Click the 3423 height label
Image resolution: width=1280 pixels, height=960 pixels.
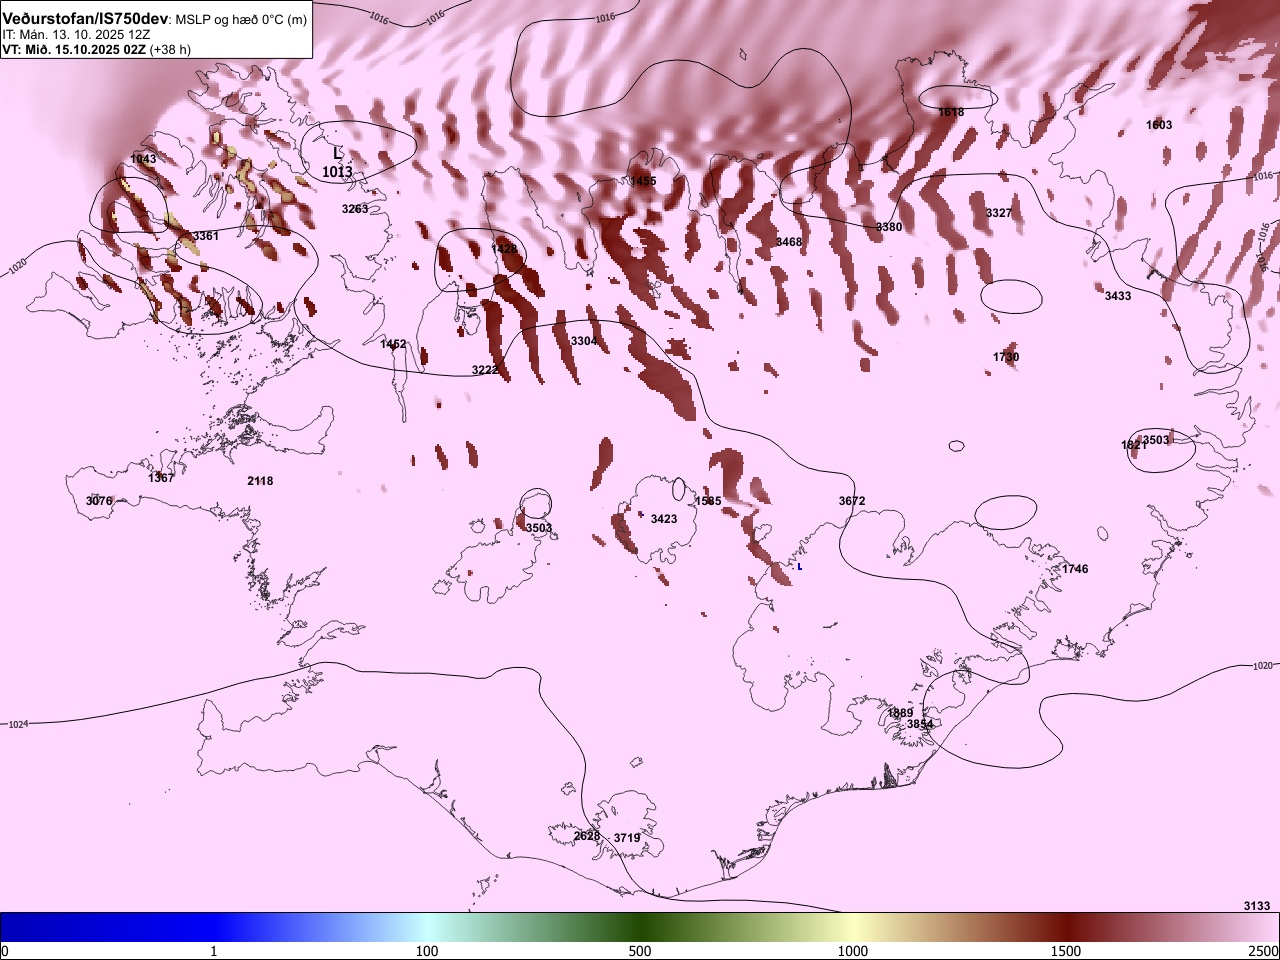[x=664, y=519]
